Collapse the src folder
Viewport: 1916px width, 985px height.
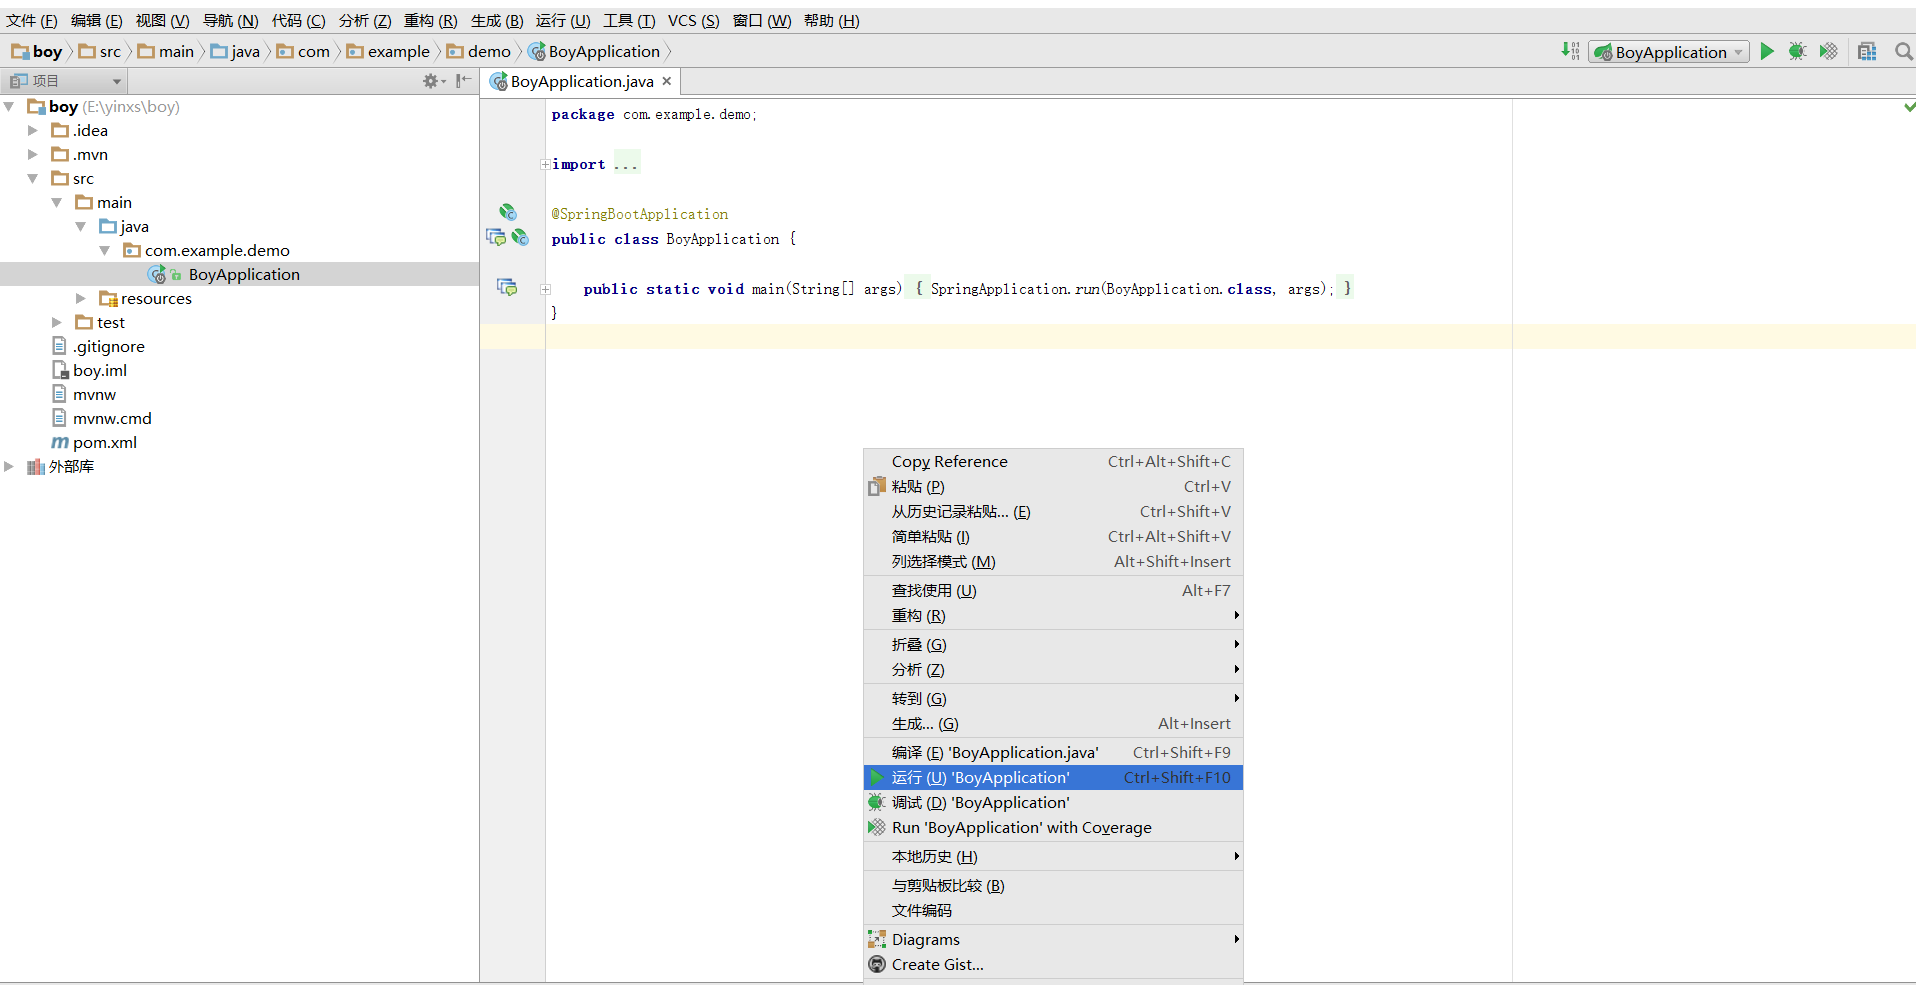point(33,178)
